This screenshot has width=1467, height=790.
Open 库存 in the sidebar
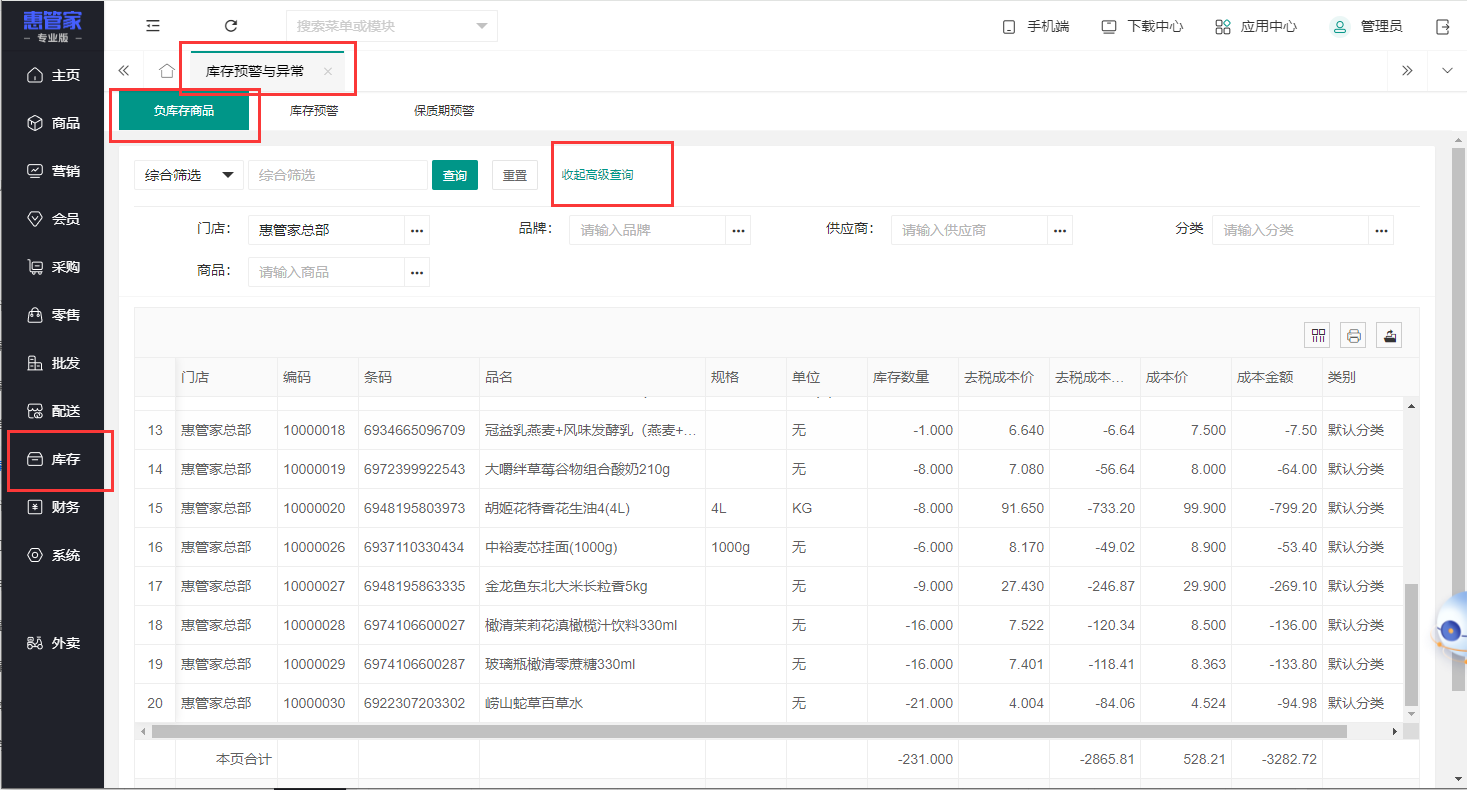(x=52, y=459)
